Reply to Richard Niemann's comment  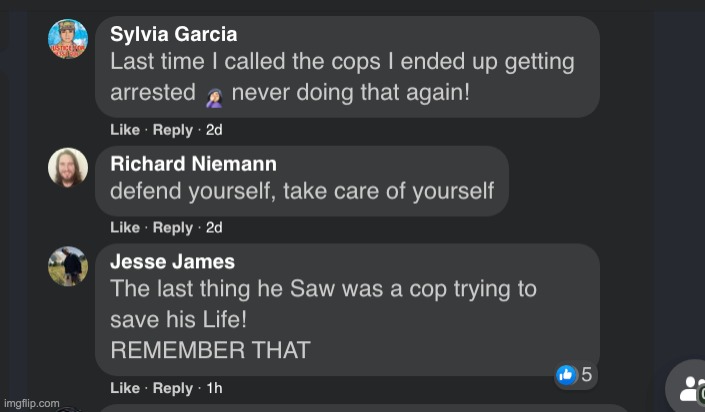point(172,228)
